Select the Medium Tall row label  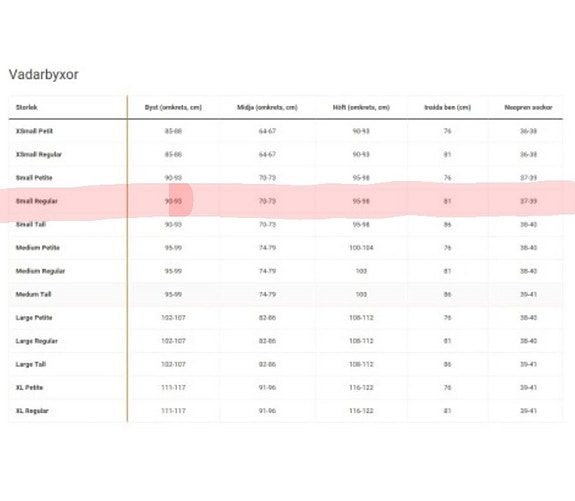tap(33, 294)
